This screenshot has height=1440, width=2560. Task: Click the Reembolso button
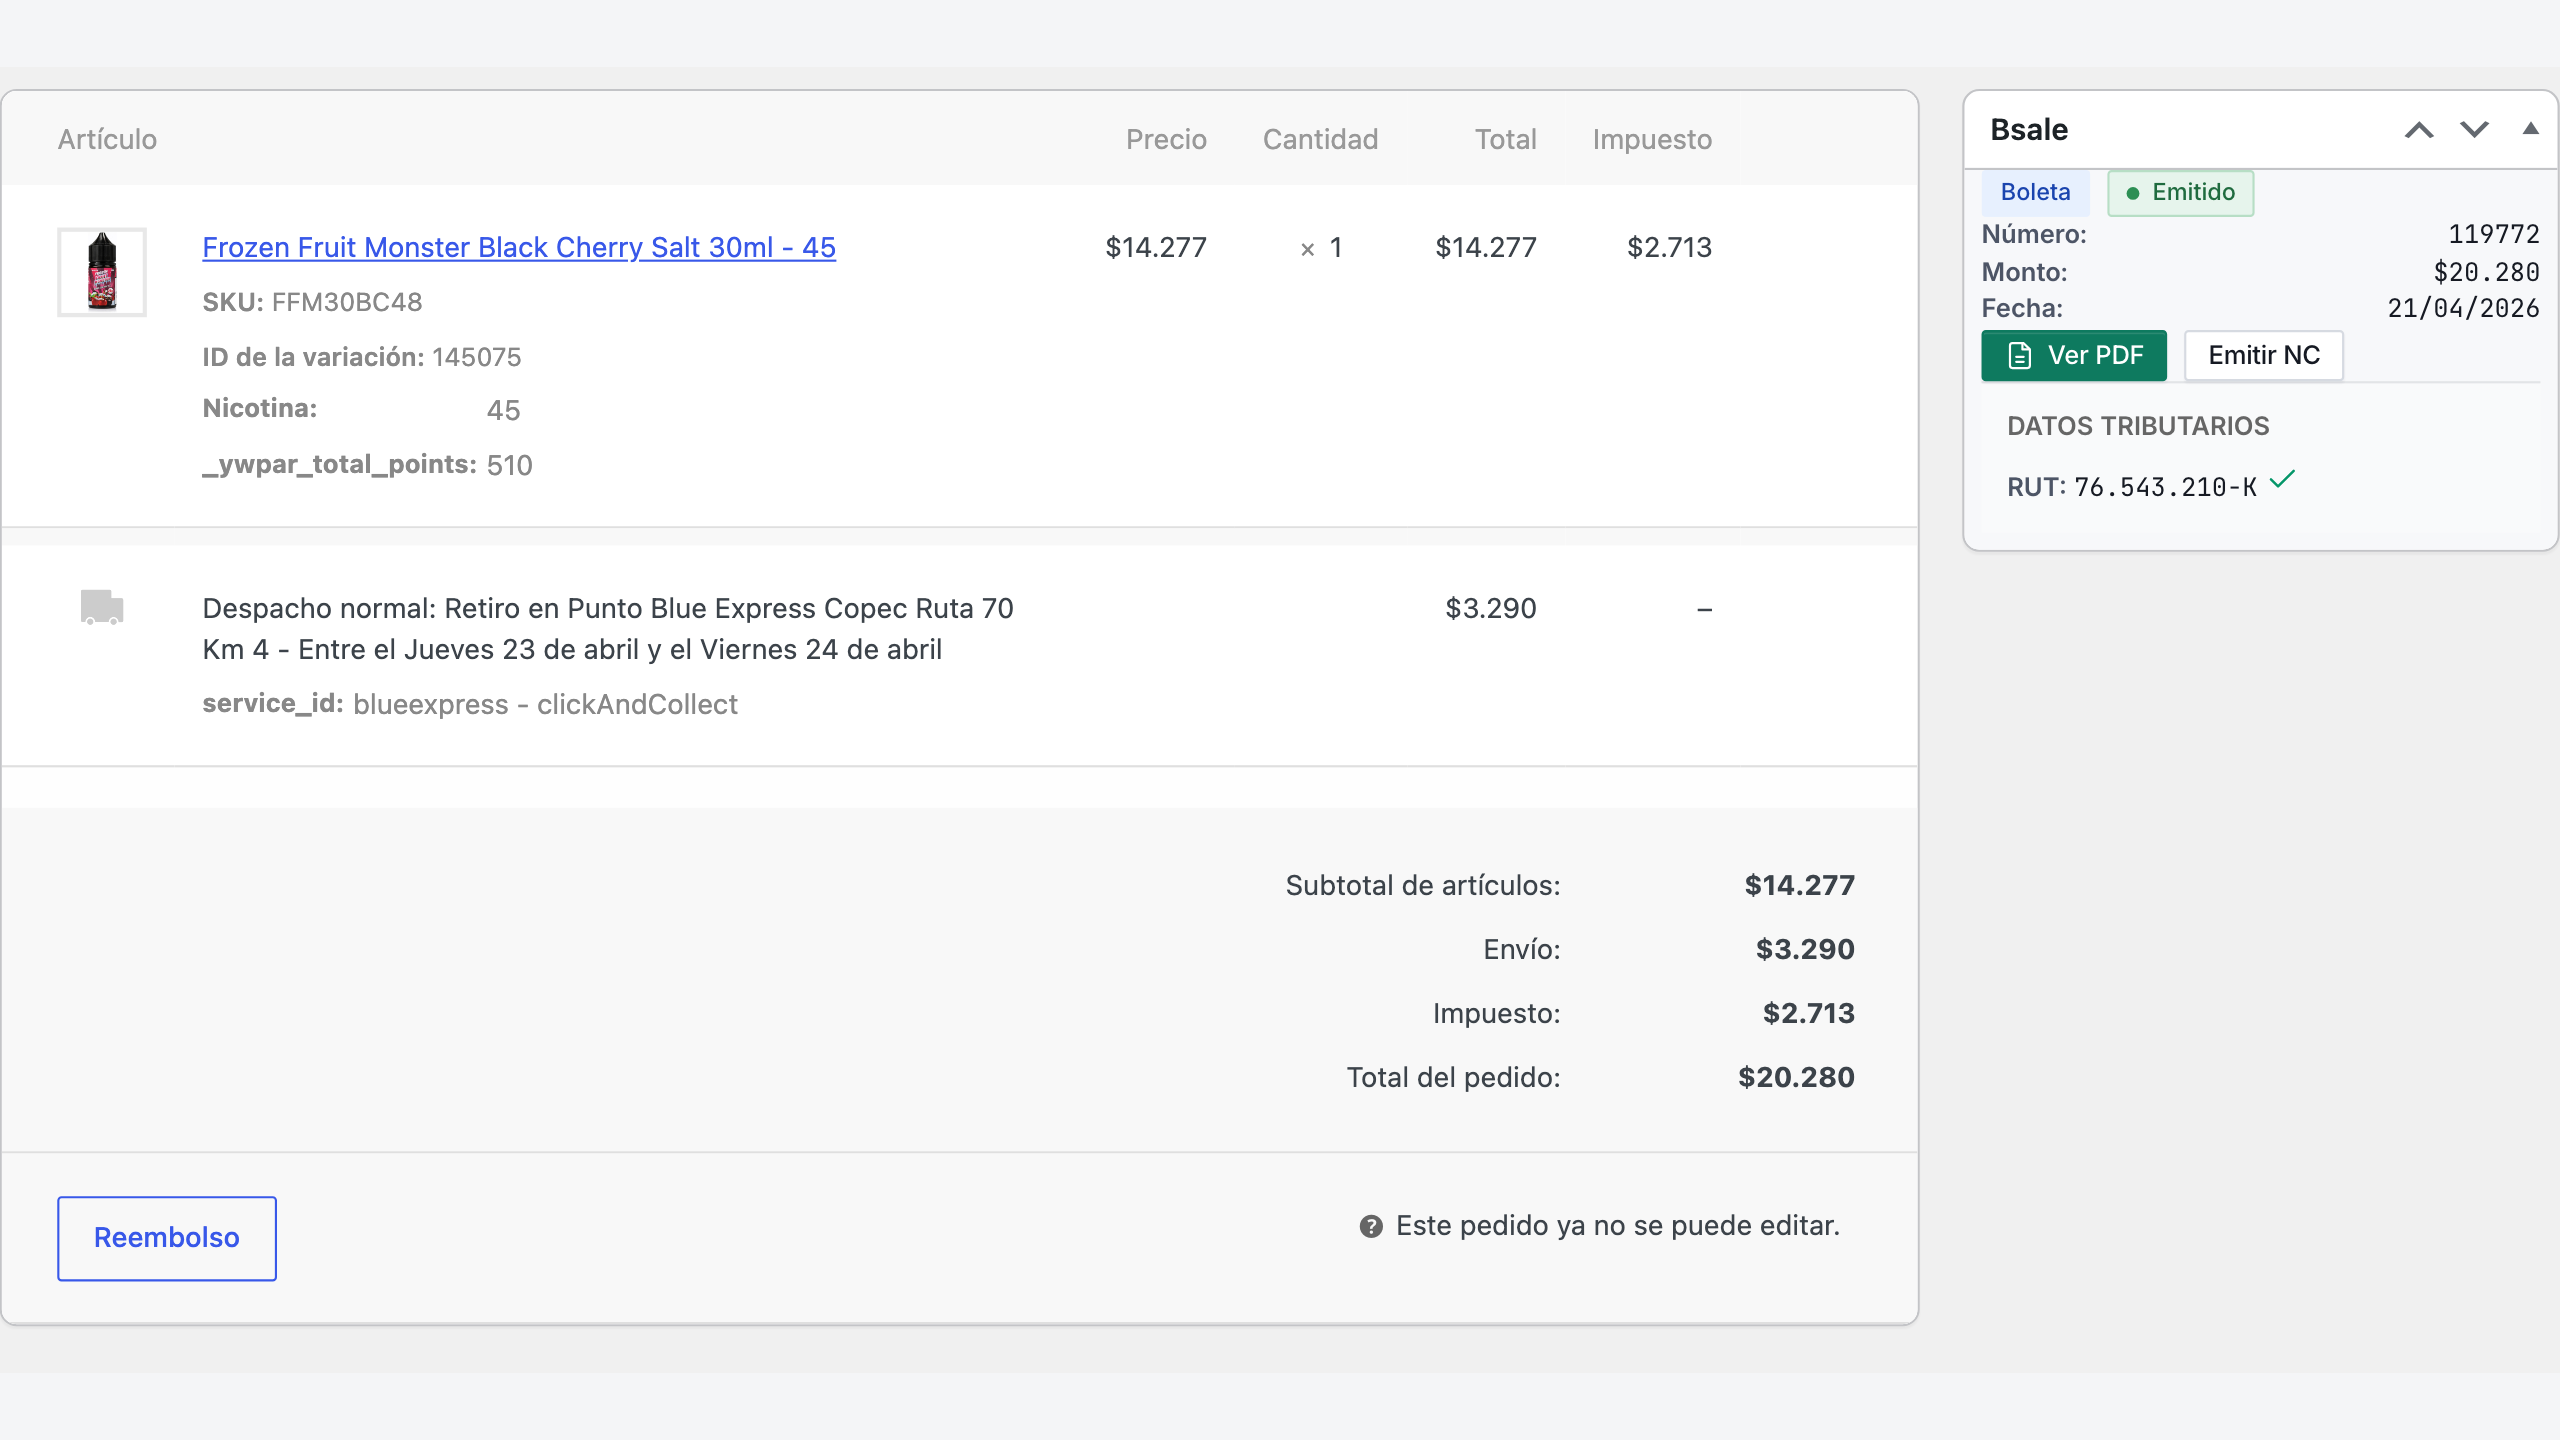coord(167,1238)
